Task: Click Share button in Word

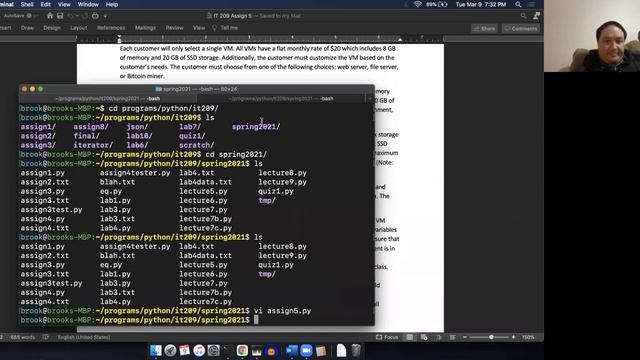Action: click(484, 28)
